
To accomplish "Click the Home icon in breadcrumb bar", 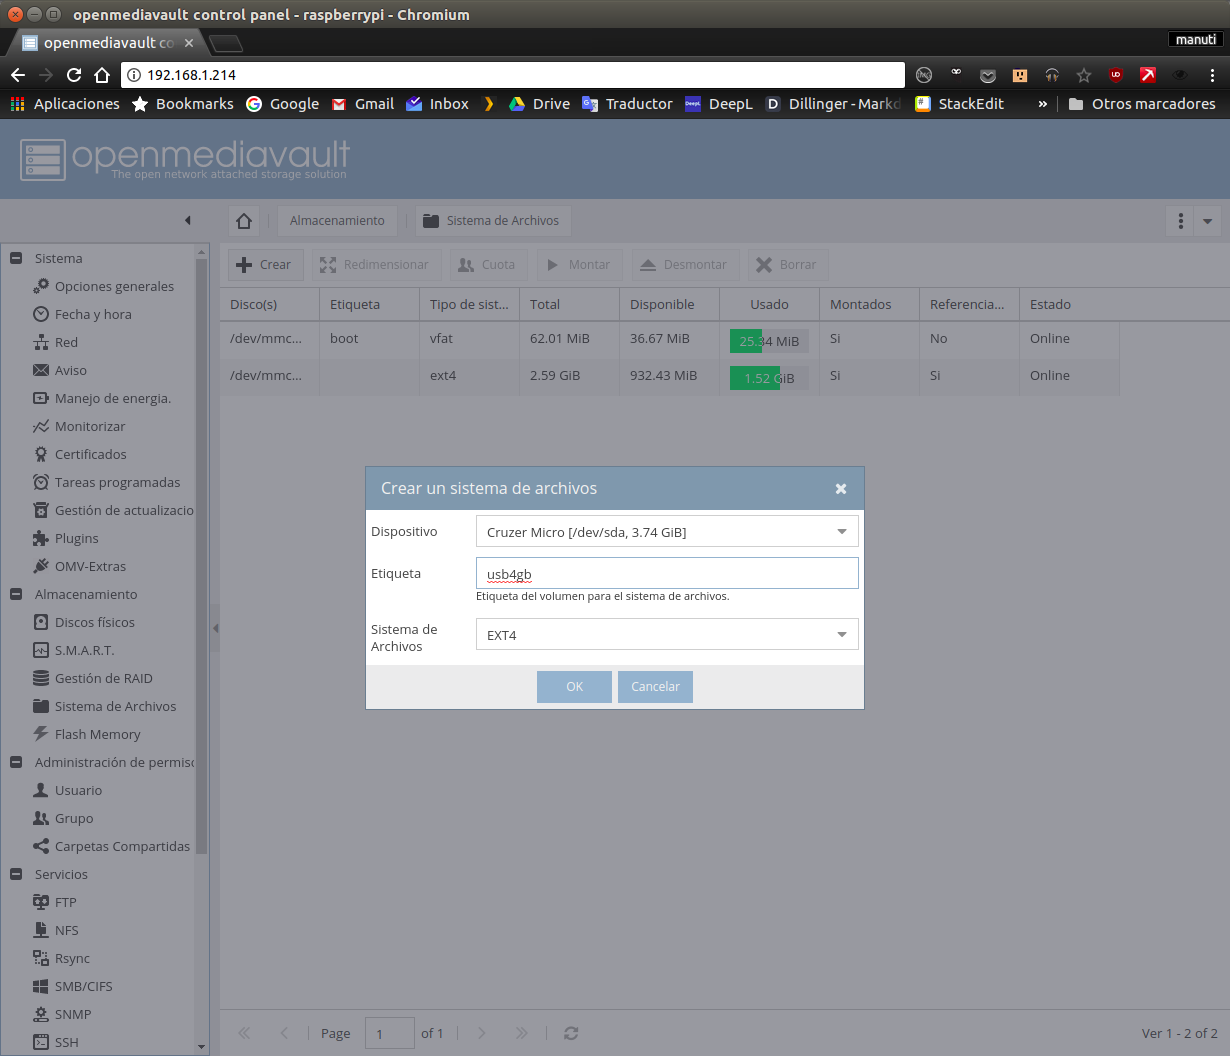I will 244,221.
